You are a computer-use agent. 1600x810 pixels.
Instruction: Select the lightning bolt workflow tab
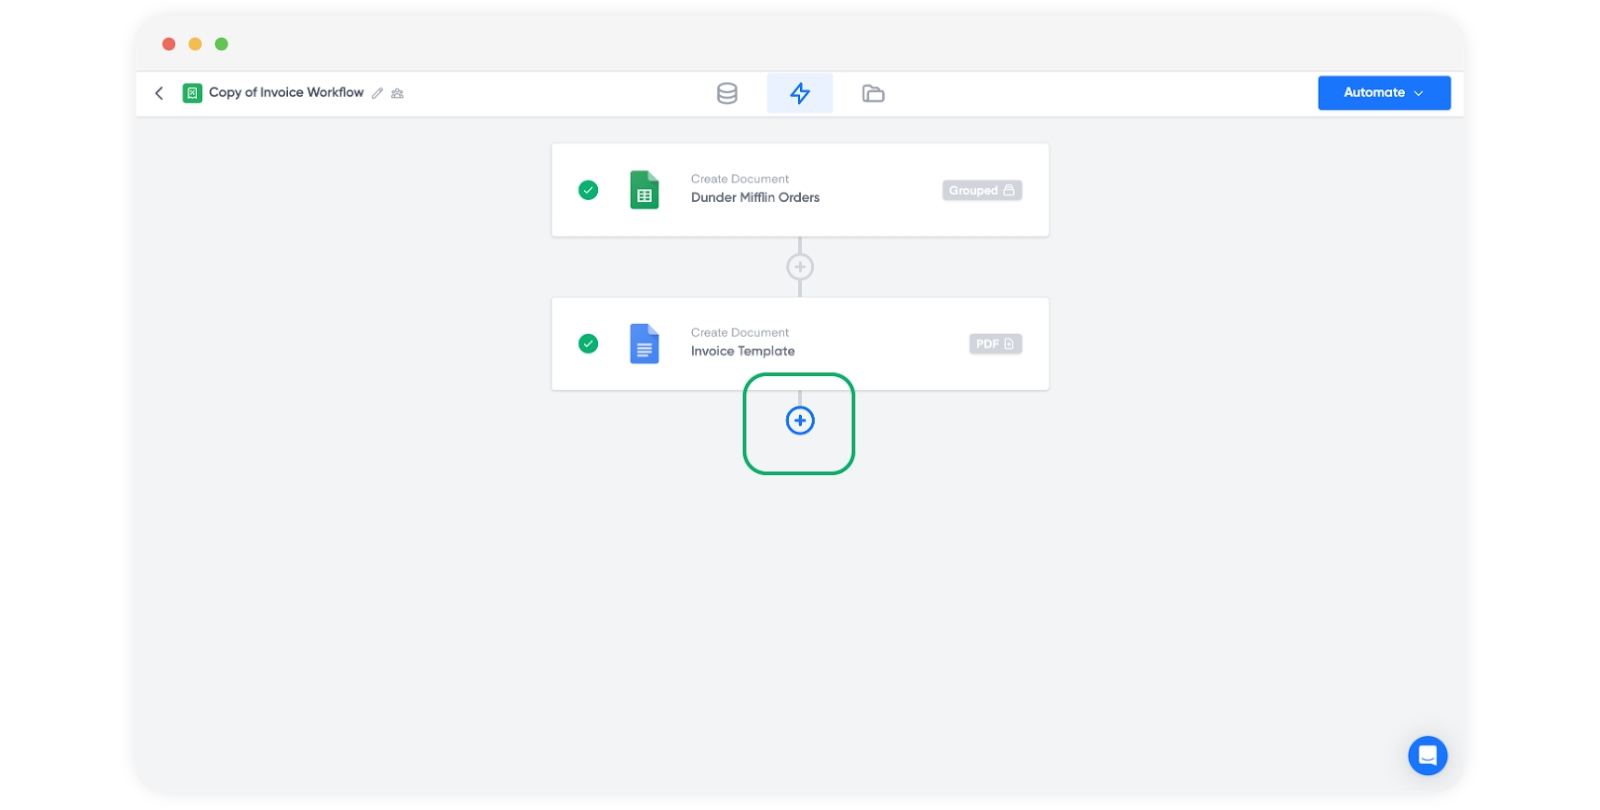(799, 93)
